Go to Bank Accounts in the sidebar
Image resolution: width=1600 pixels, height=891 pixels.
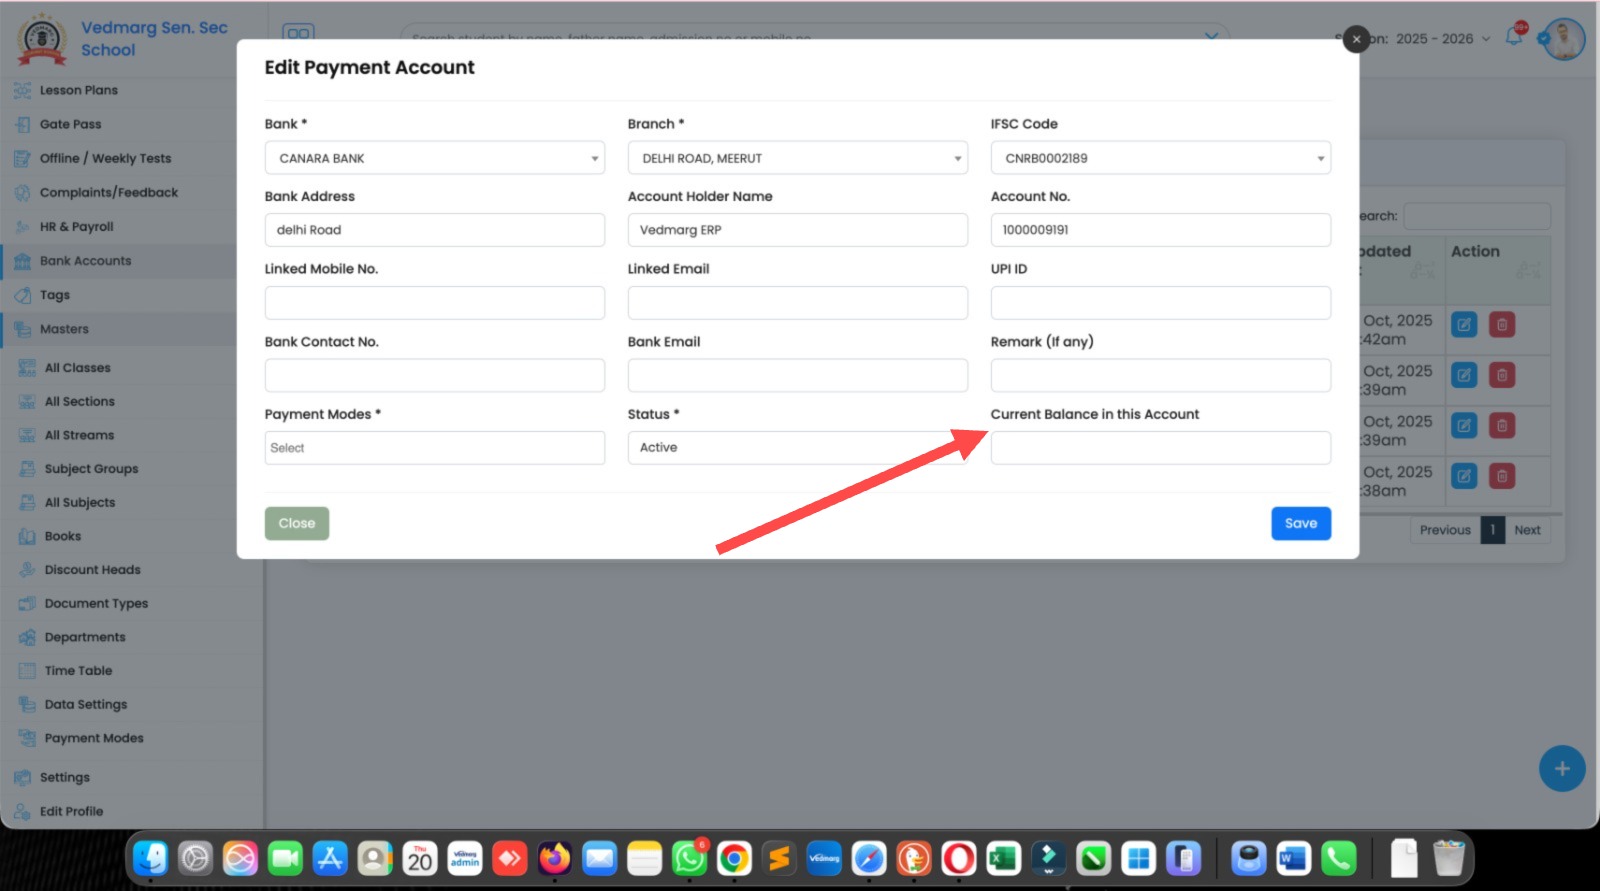coord(85,261)
